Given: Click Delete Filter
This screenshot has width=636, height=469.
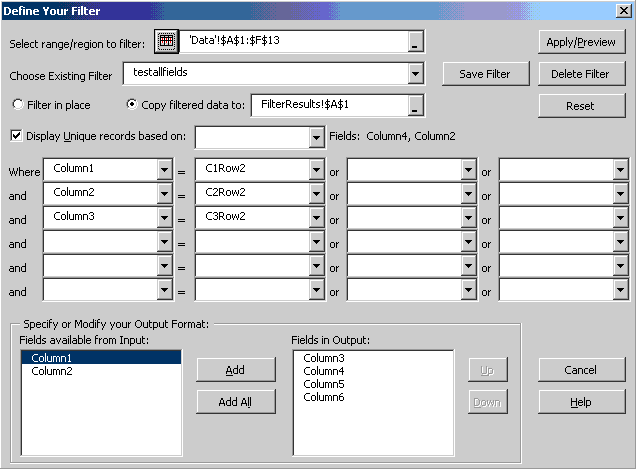Looking at the screenshot, I should (x=581, y=74).
